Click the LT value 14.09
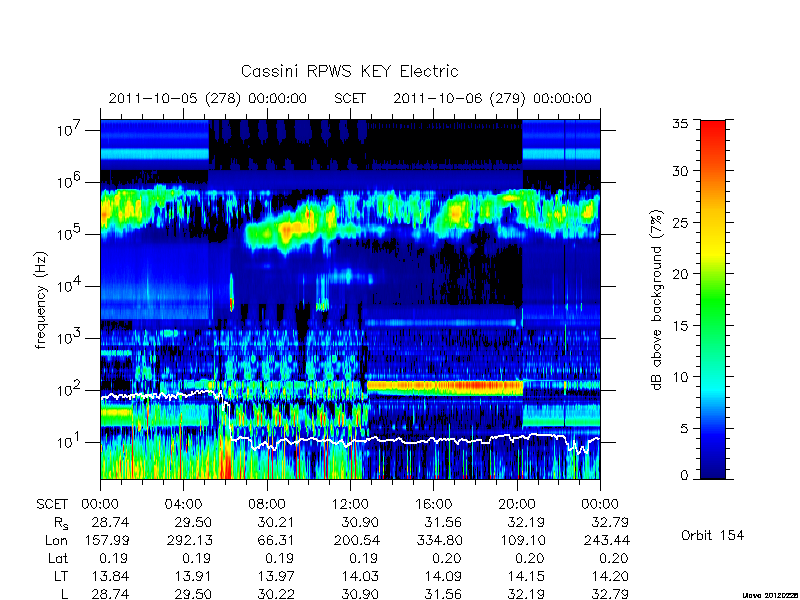Screen dimensions: 800x600 click(442, 577)
